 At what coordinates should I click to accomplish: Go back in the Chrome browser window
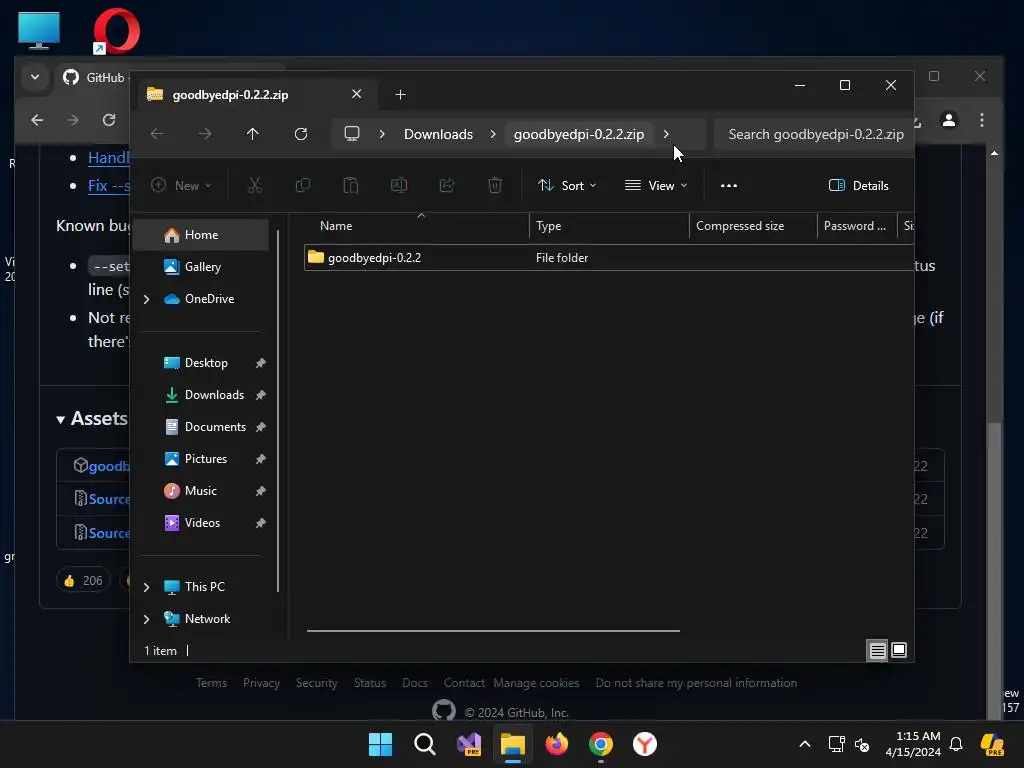tap(37, 120)
